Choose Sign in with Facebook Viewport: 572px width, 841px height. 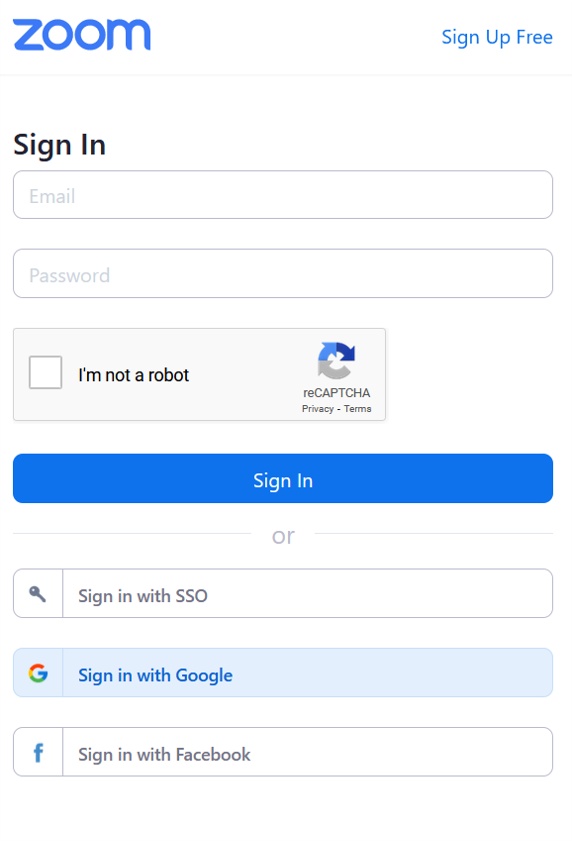click(283, 752)
